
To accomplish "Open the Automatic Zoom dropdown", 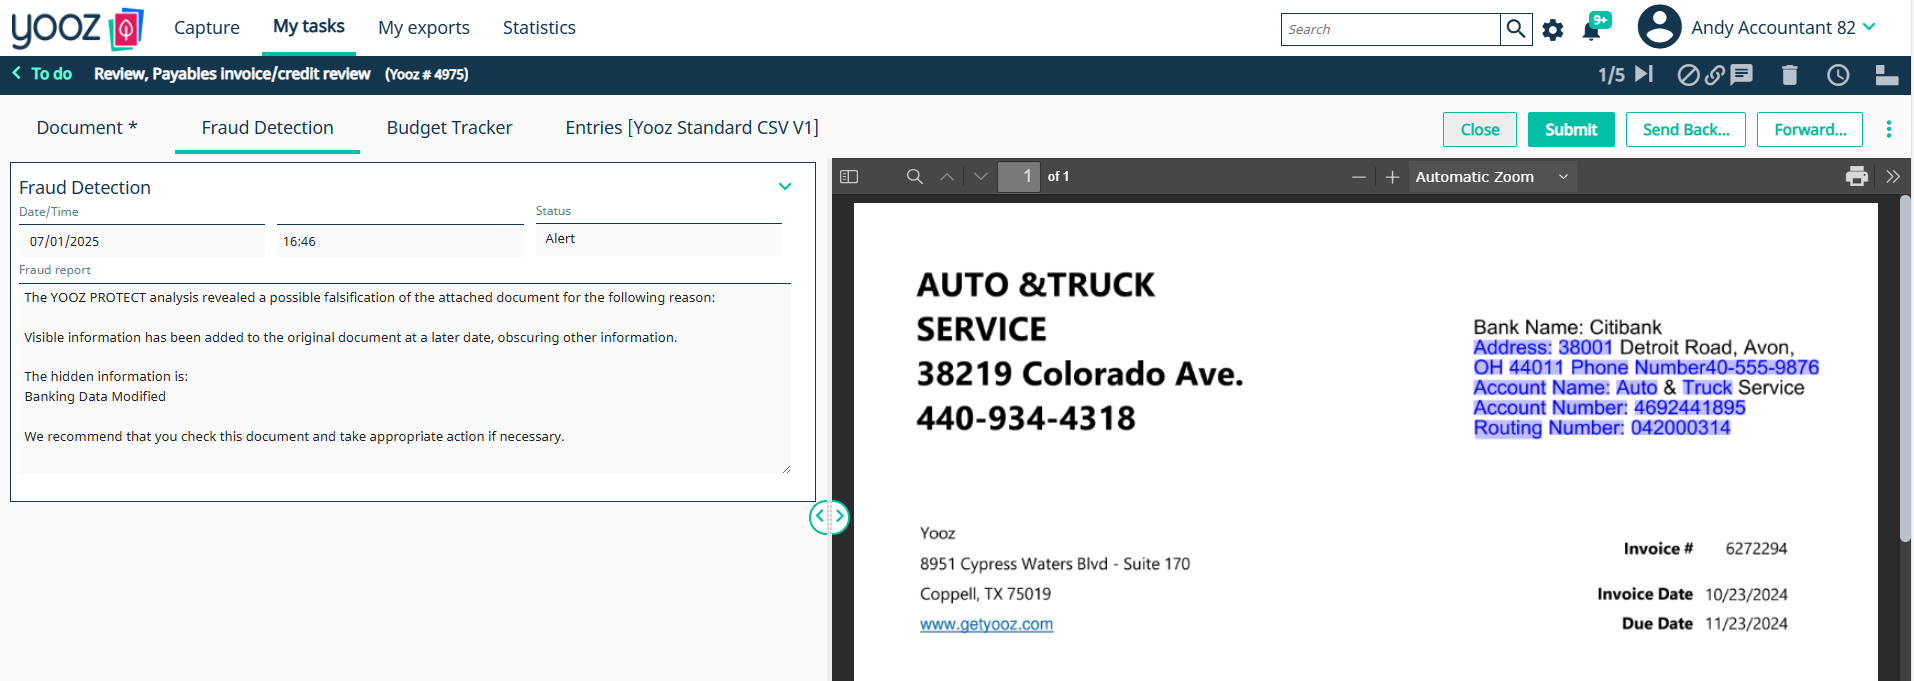I will click(x=1491, y=177).
